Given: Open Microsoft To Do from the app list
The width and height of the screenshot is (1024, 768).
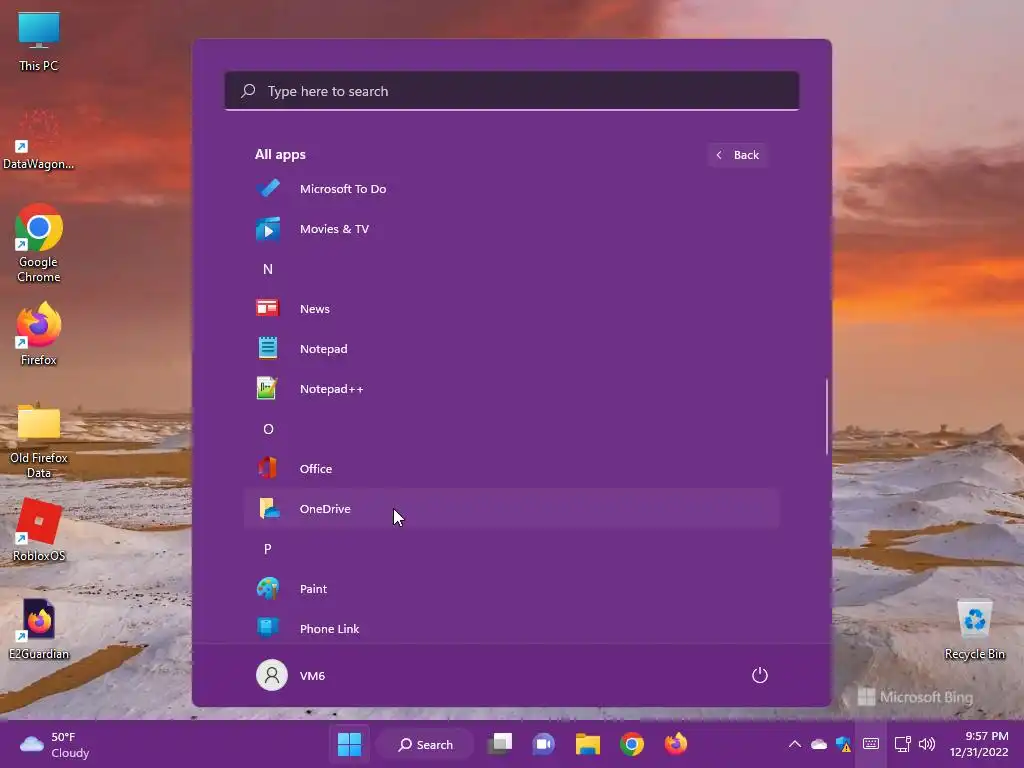Looking at the screenshot, I should coord(511,189).
